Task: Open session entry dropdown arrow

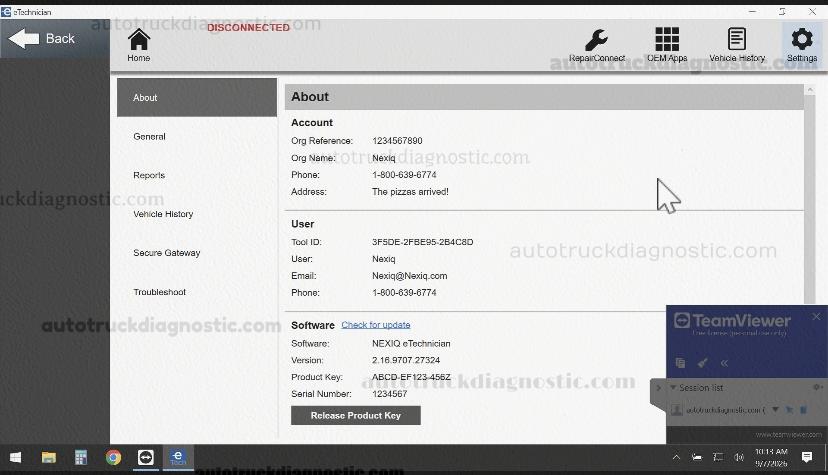Action: (x=775, y=410)
